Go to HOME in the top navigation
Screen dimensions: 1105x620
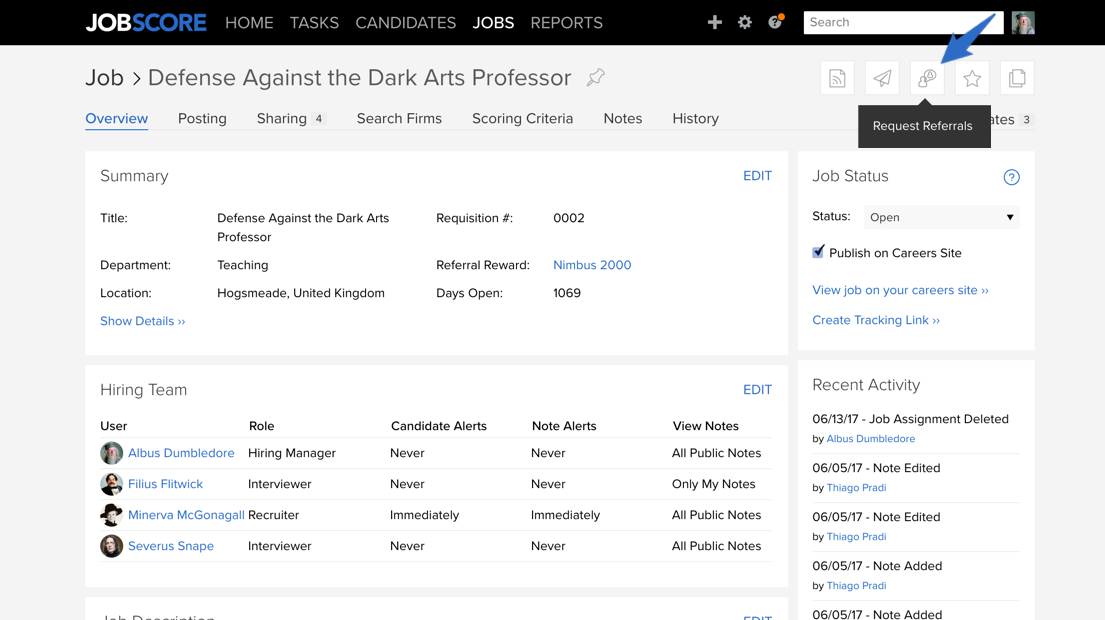click(x=249, y=23)
